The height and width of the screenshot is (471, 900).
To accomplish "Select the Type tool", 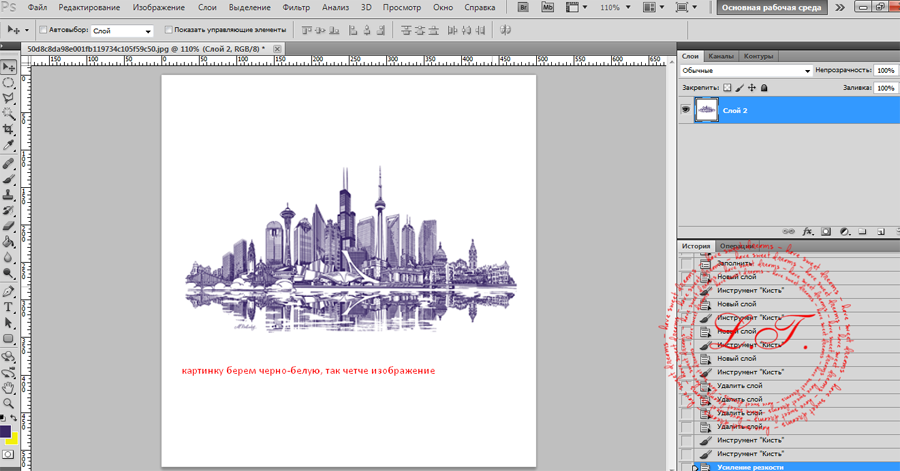I will point(8,307).
